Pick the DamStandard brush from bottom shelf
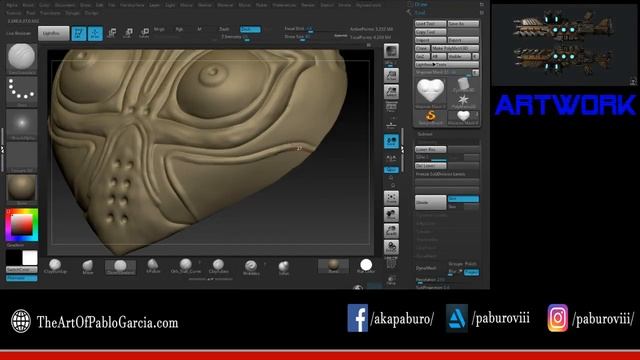The width and height of the screenshot is (640, 360). pyautogui.click(x=120, y=267)
